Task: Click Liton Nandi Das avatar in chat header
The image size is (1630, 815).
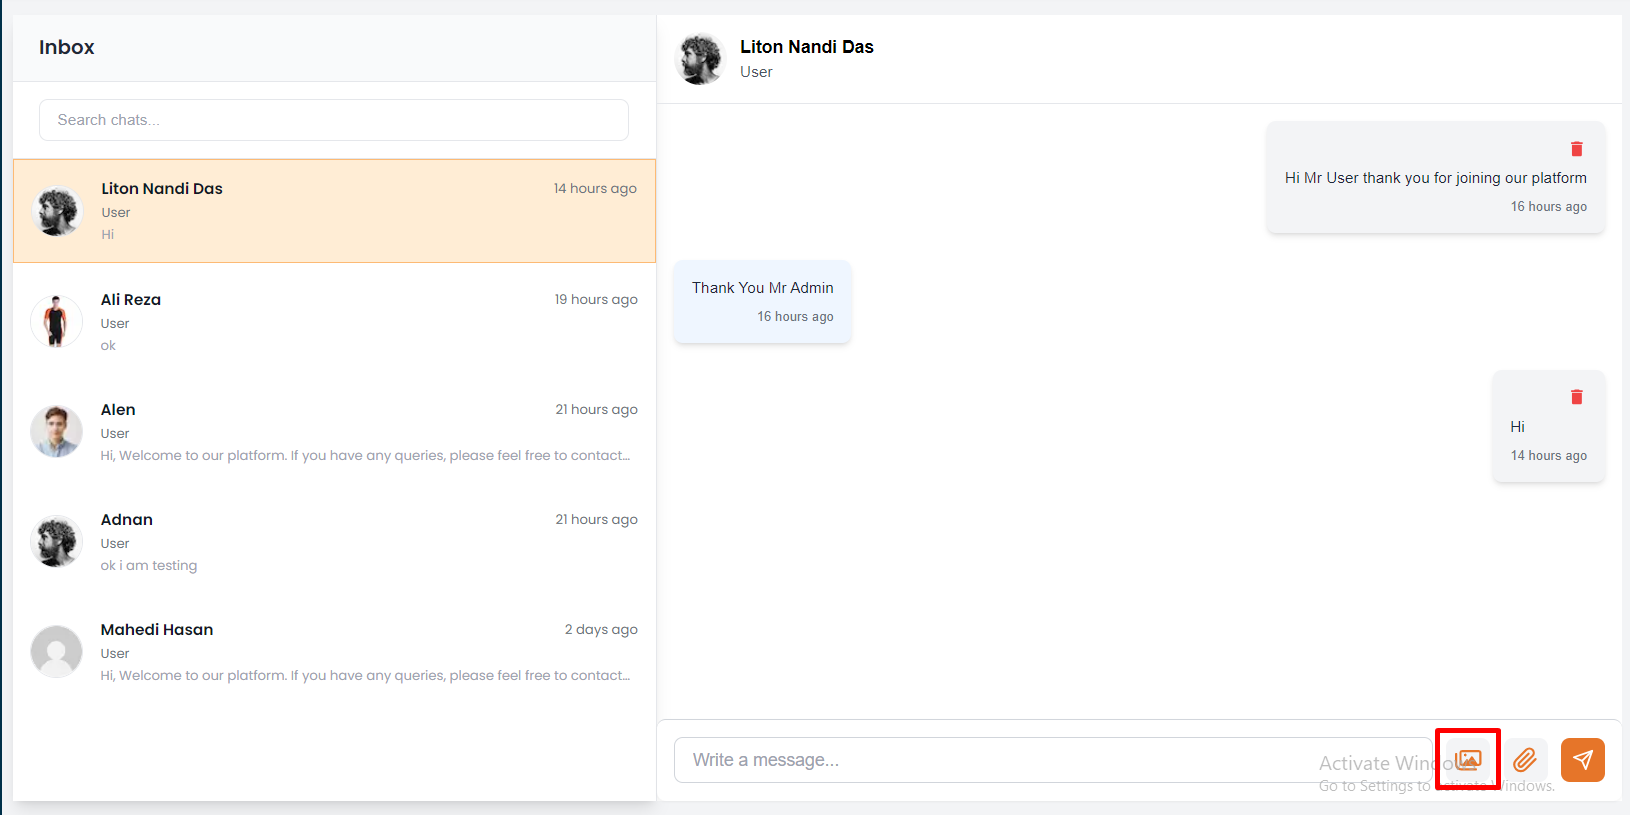Action: (x=700, y=59)
